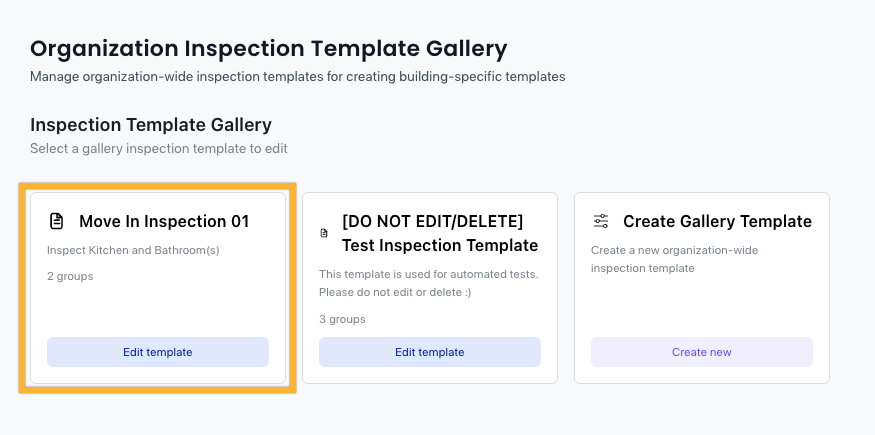Click 'Select a gallery inspection template to edit' text
The width and height of the screenshot is (875, 435).
158,148
